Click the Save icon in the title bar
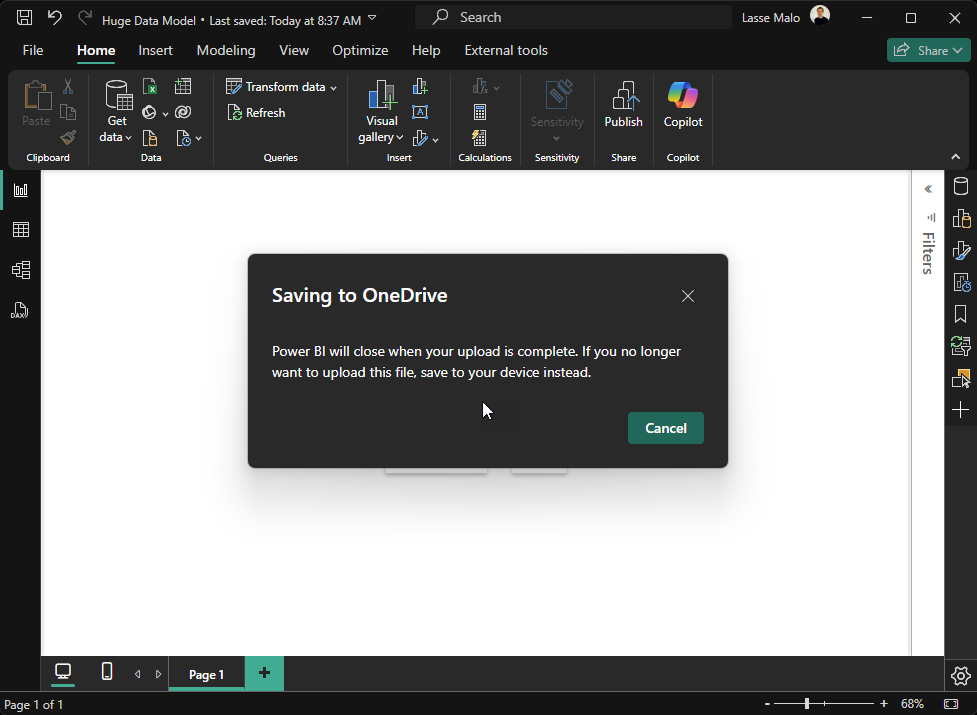977x715 pixels. coord(24,17)
